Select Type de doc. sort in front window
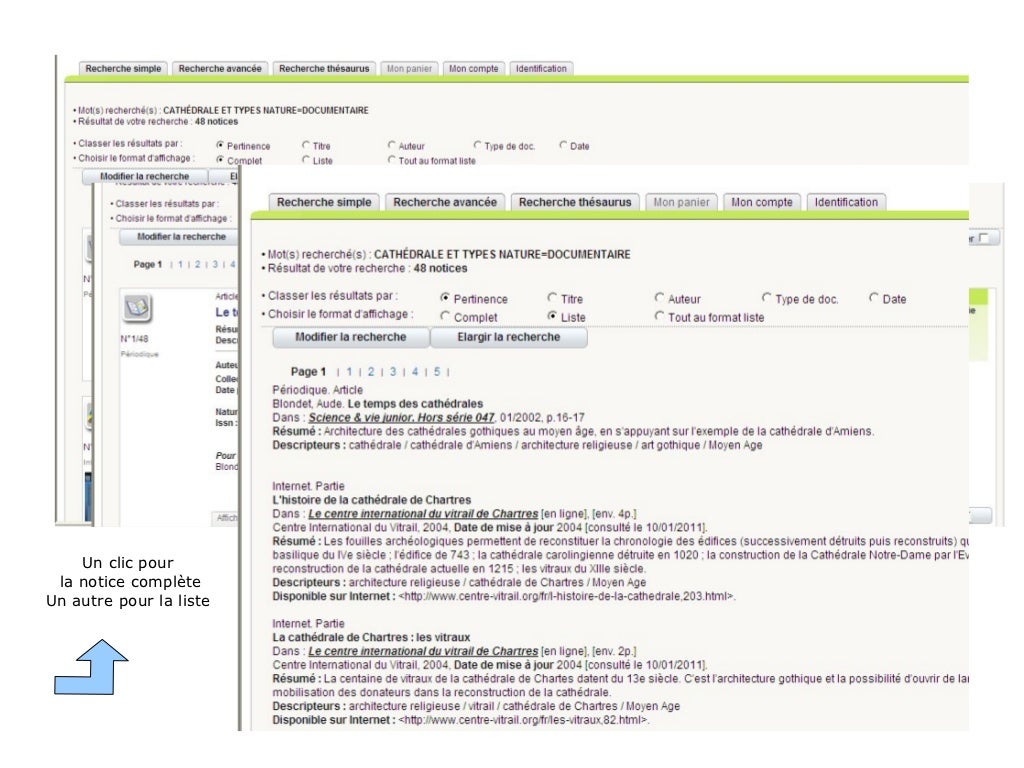This screenshot has width=1024, height=768. click(x=767, y=298)
